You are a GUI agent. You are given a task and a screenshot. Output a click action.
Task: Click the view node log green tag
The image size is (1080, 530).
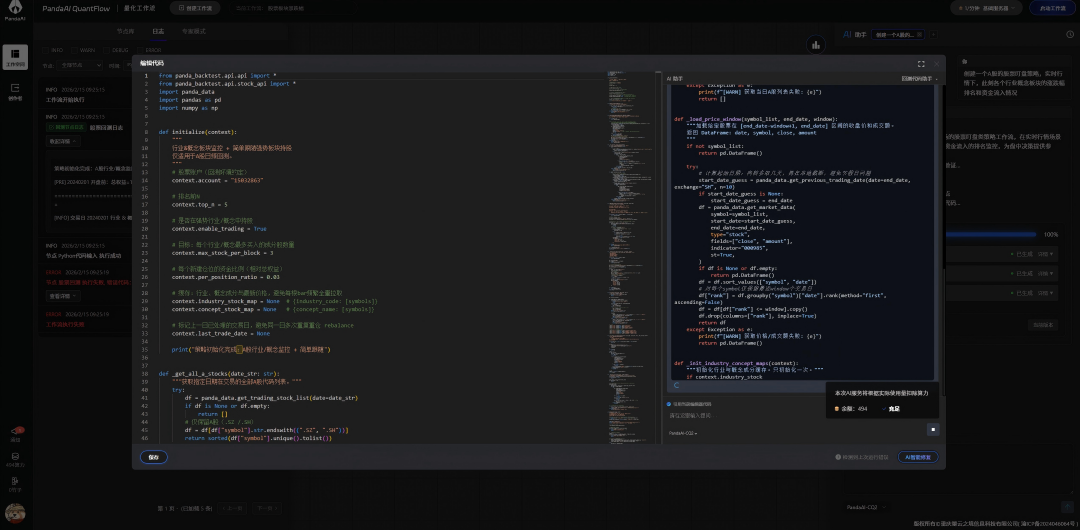click(66, 128)
